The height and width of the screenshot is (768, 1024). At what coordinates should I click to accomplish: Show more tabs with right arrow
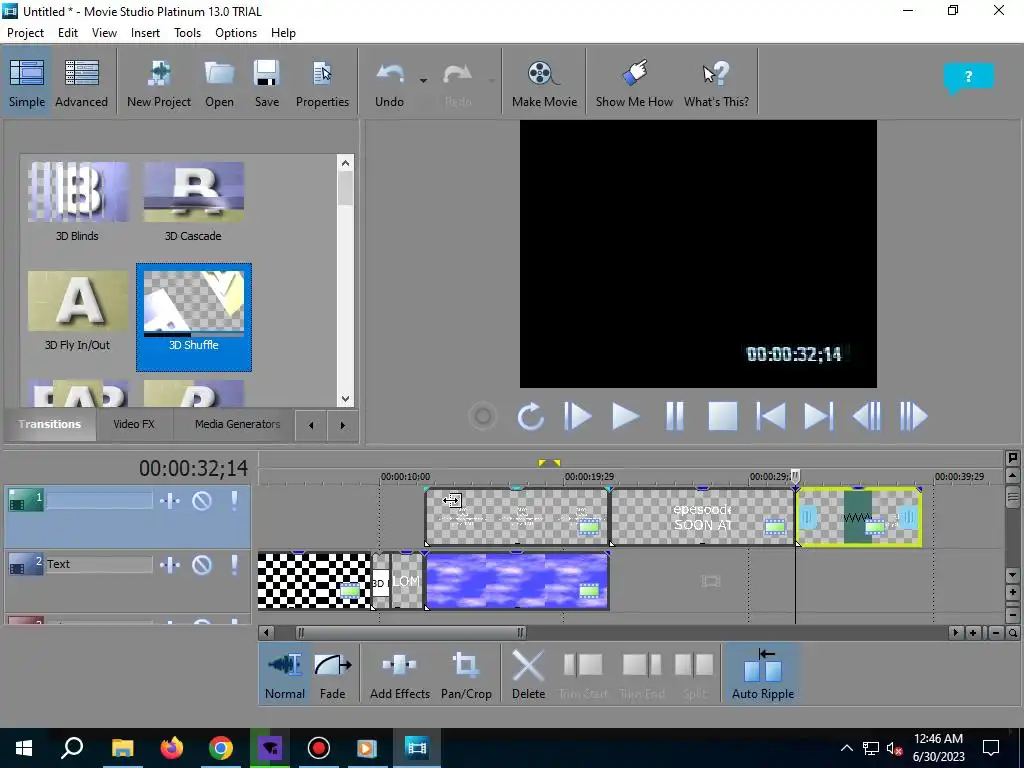342,425
